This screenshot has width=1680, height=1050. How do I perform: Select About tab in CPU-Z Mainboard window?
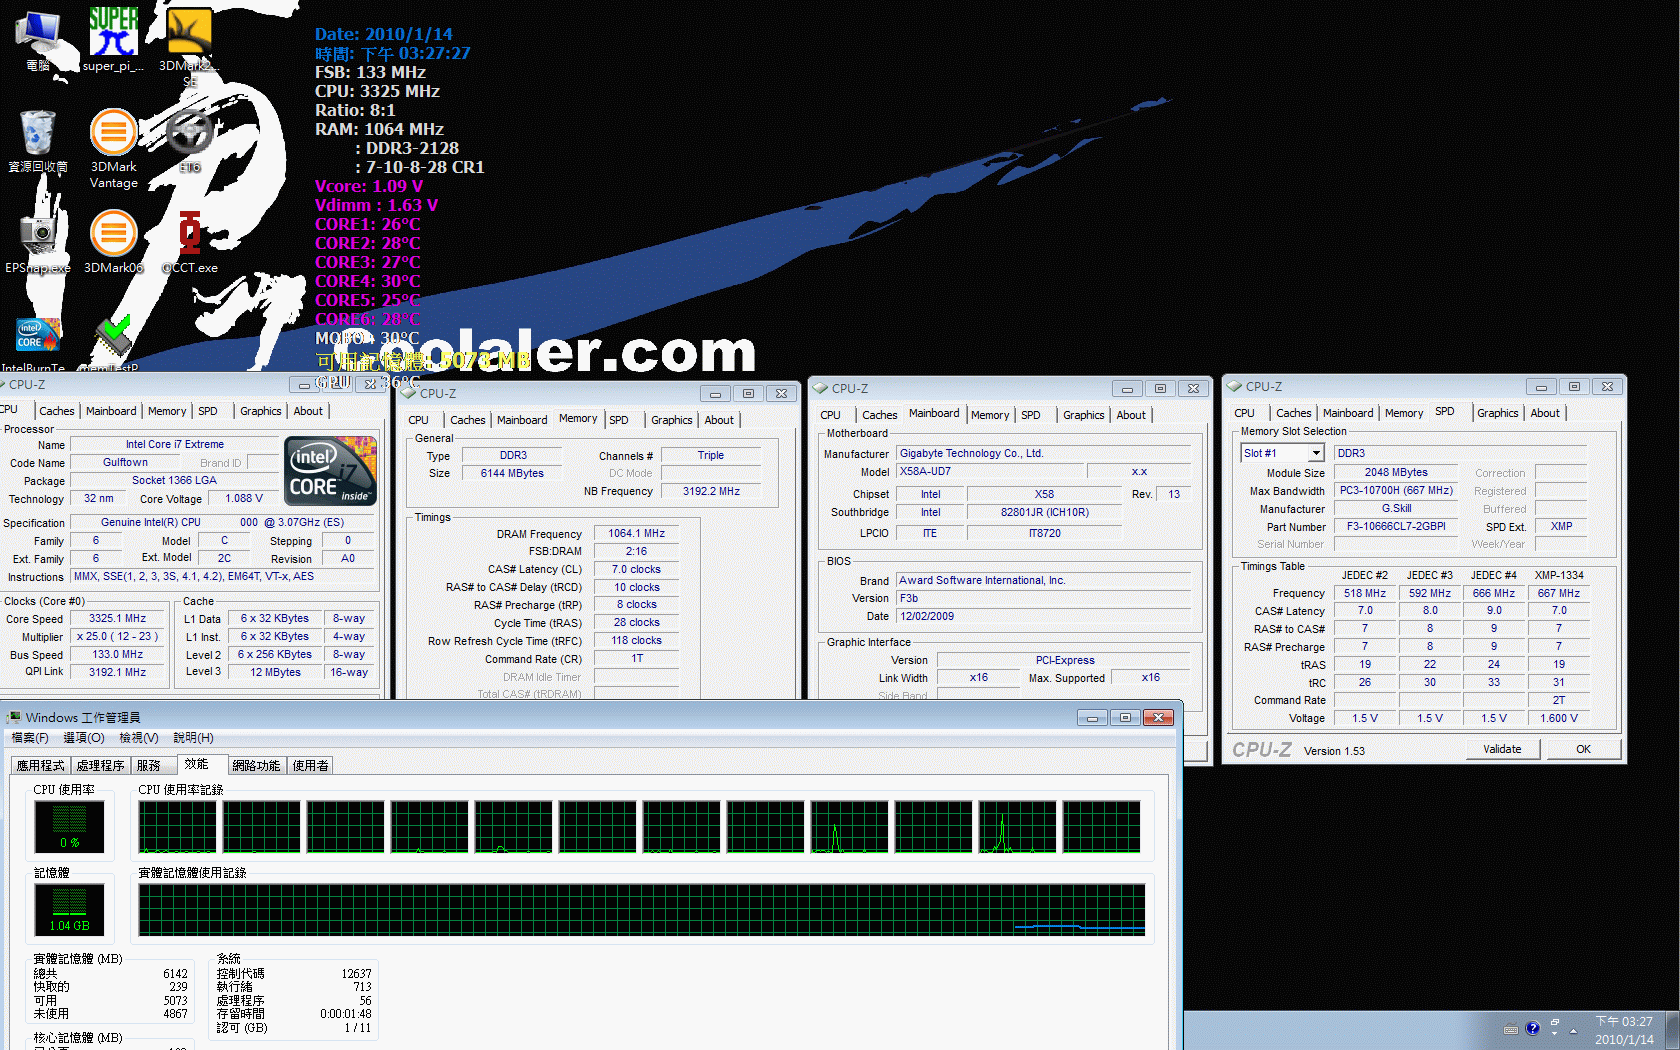coord(1131,415)
